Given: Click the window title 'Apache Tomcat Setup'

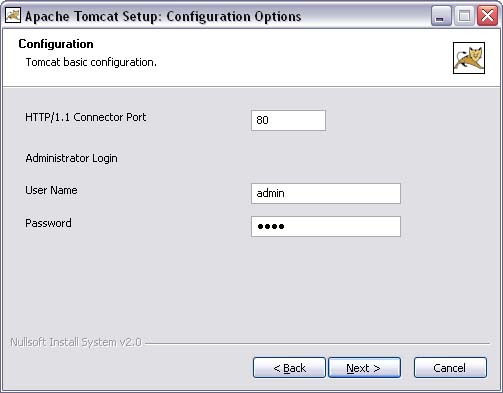Looking at the screenshot, I should [x=93, y=16].
